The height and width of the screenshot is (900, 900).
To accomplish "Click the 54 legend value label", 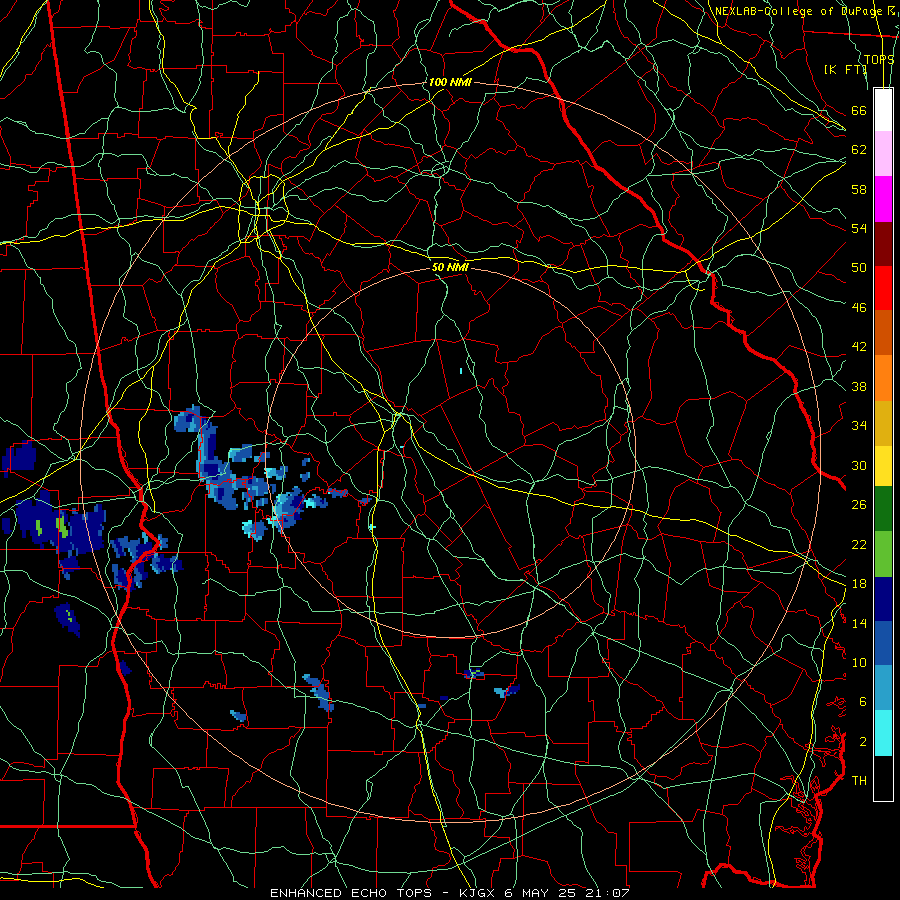I will 859,228.
